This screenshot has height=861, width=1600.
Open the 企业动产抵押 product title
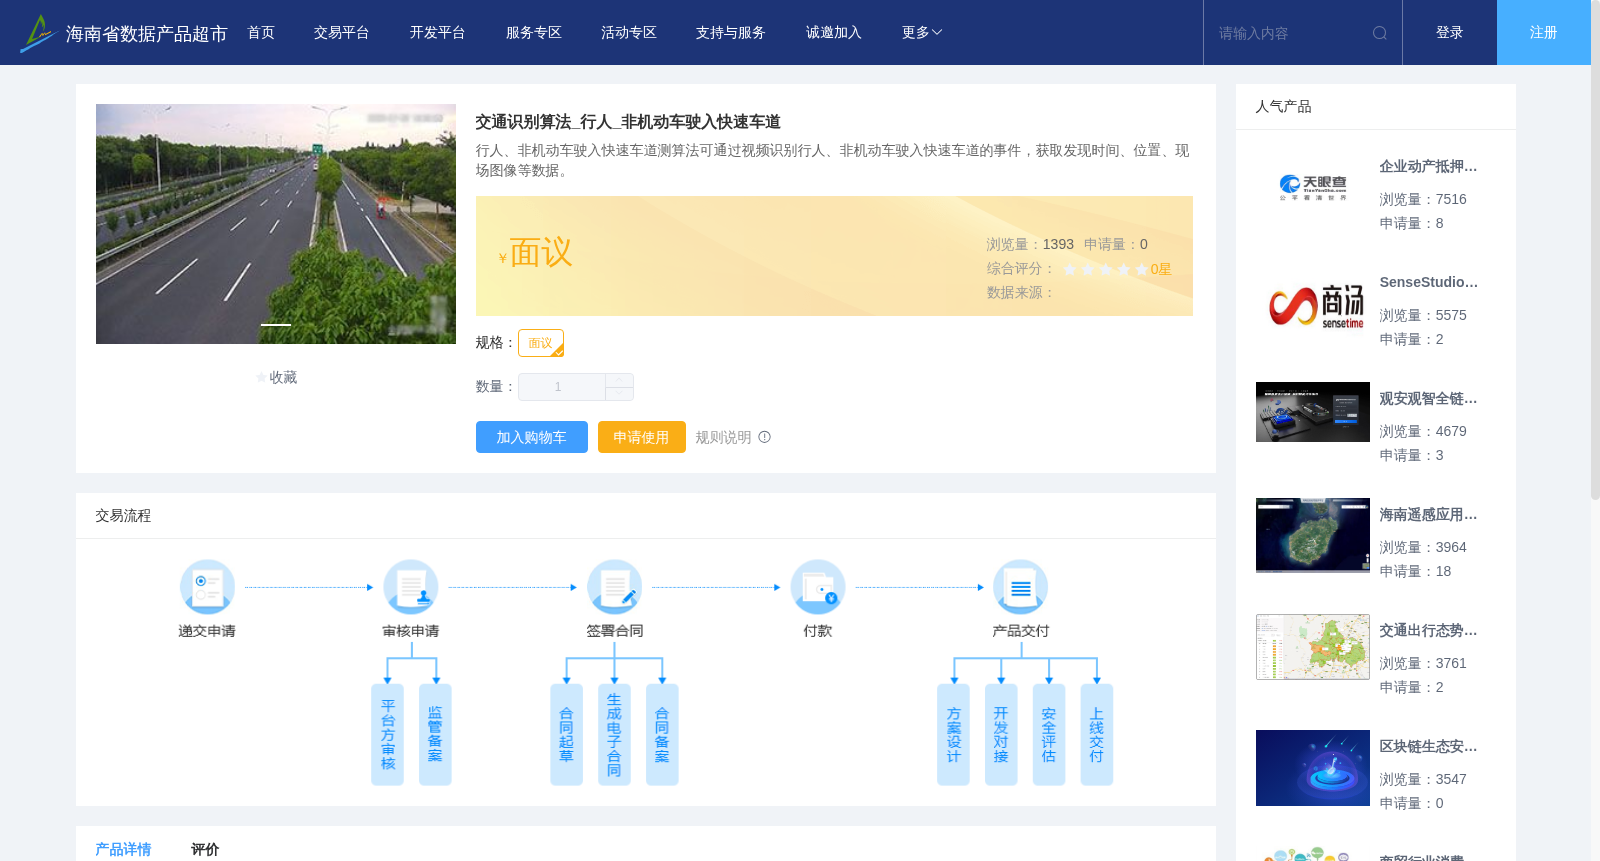coord(1428,167)
